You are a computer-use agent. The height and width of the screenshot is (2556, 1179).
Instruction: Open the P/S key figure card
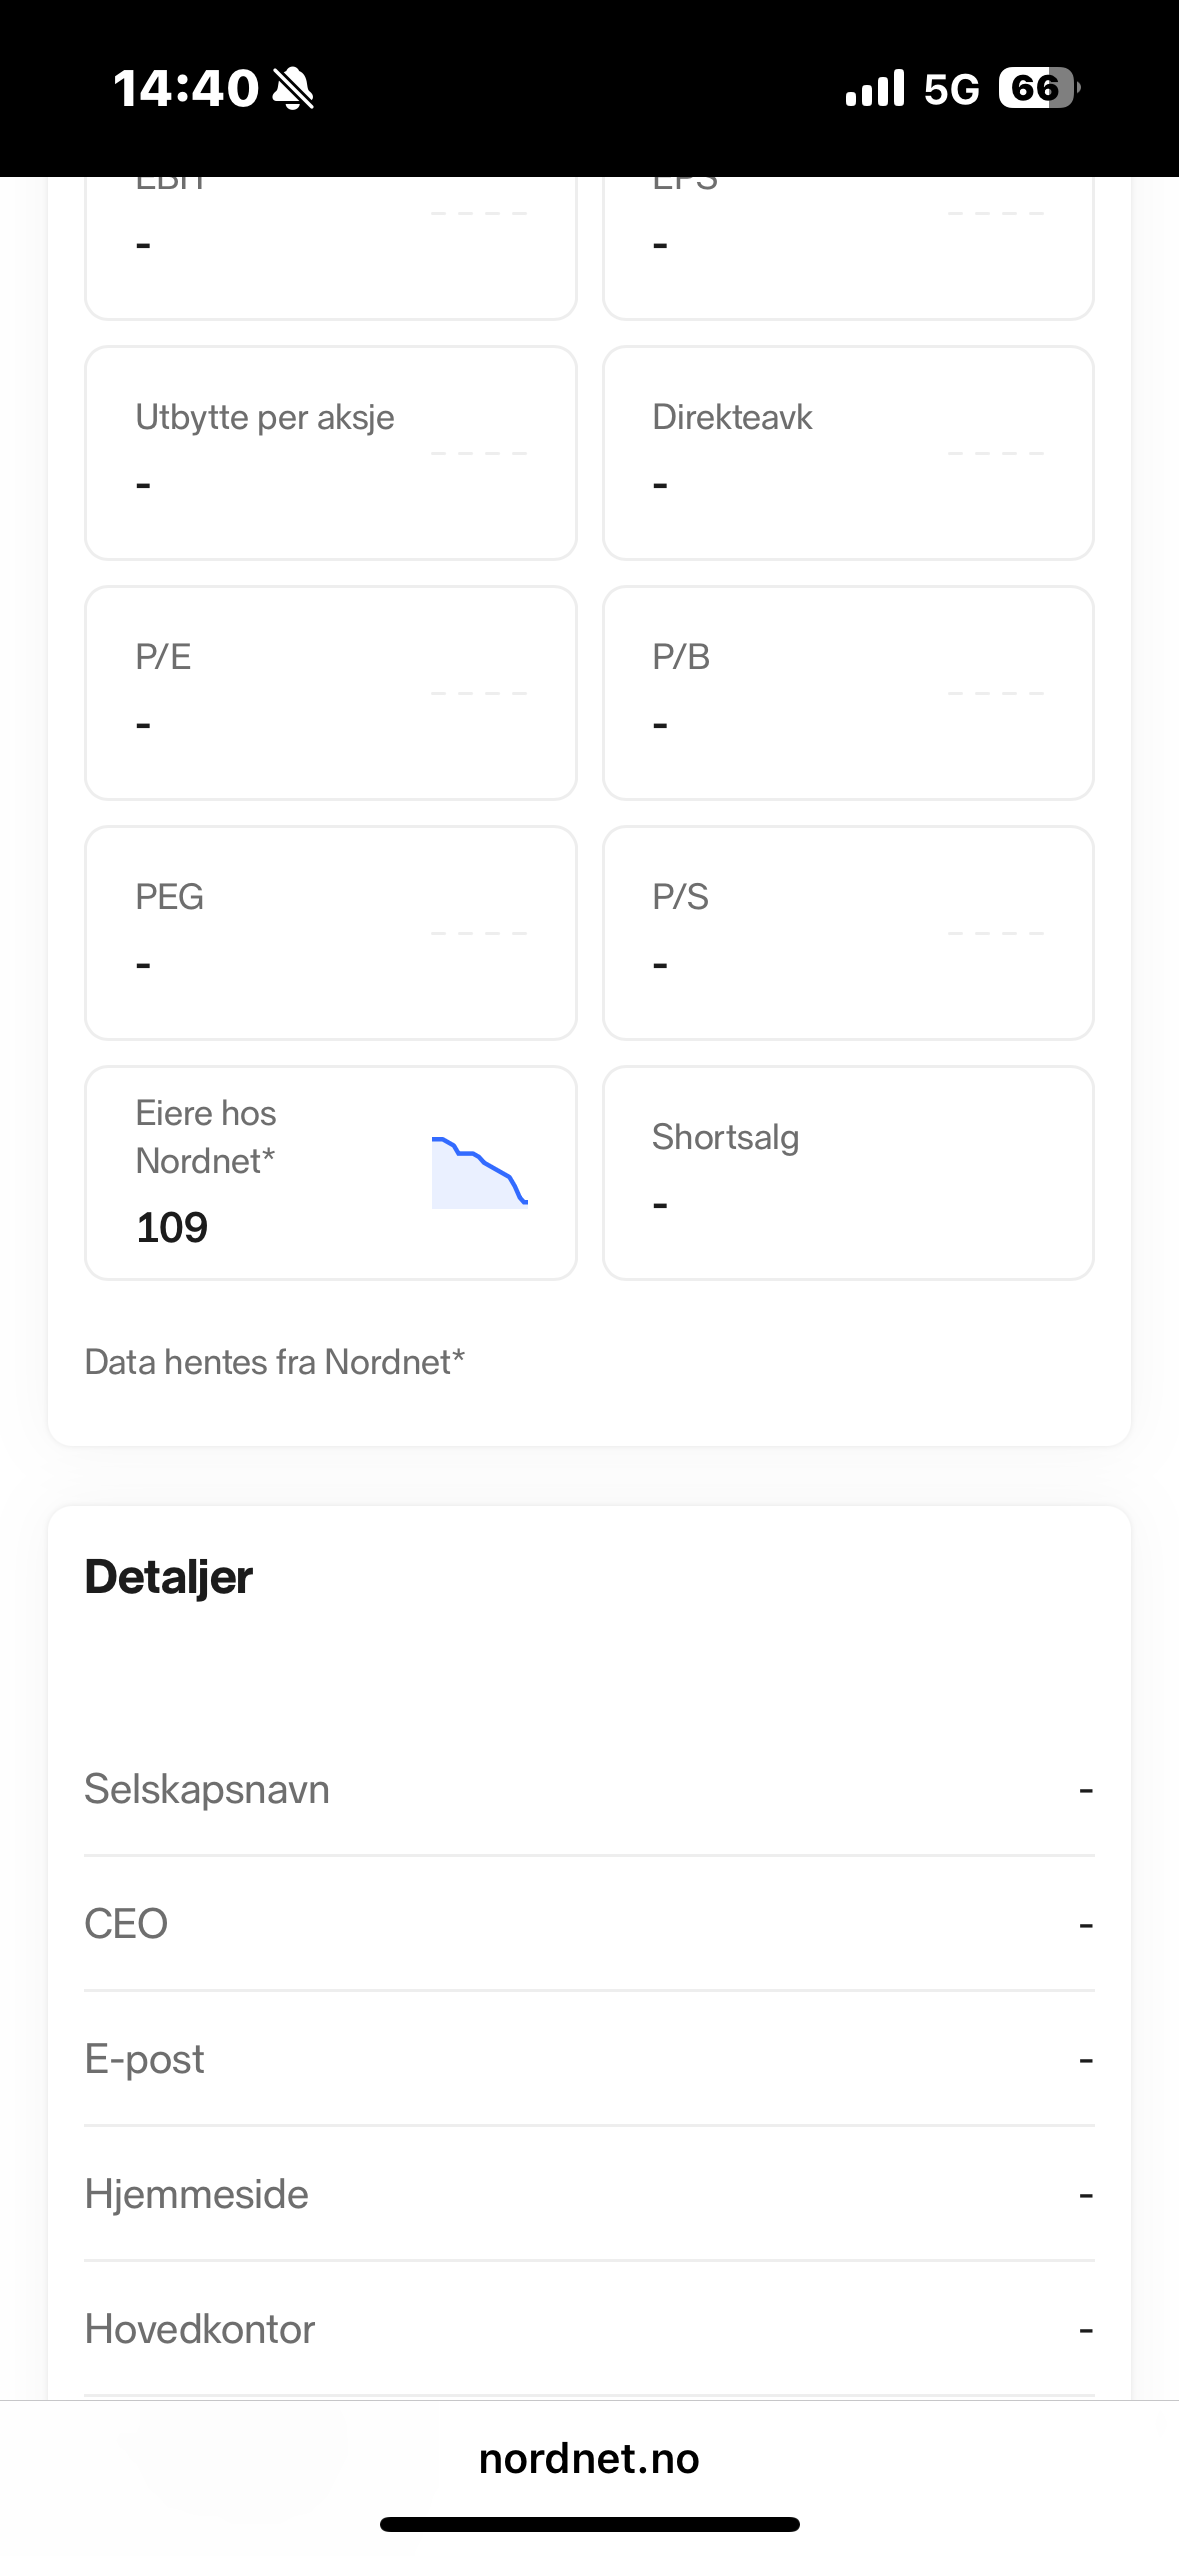tap(848, 933)
